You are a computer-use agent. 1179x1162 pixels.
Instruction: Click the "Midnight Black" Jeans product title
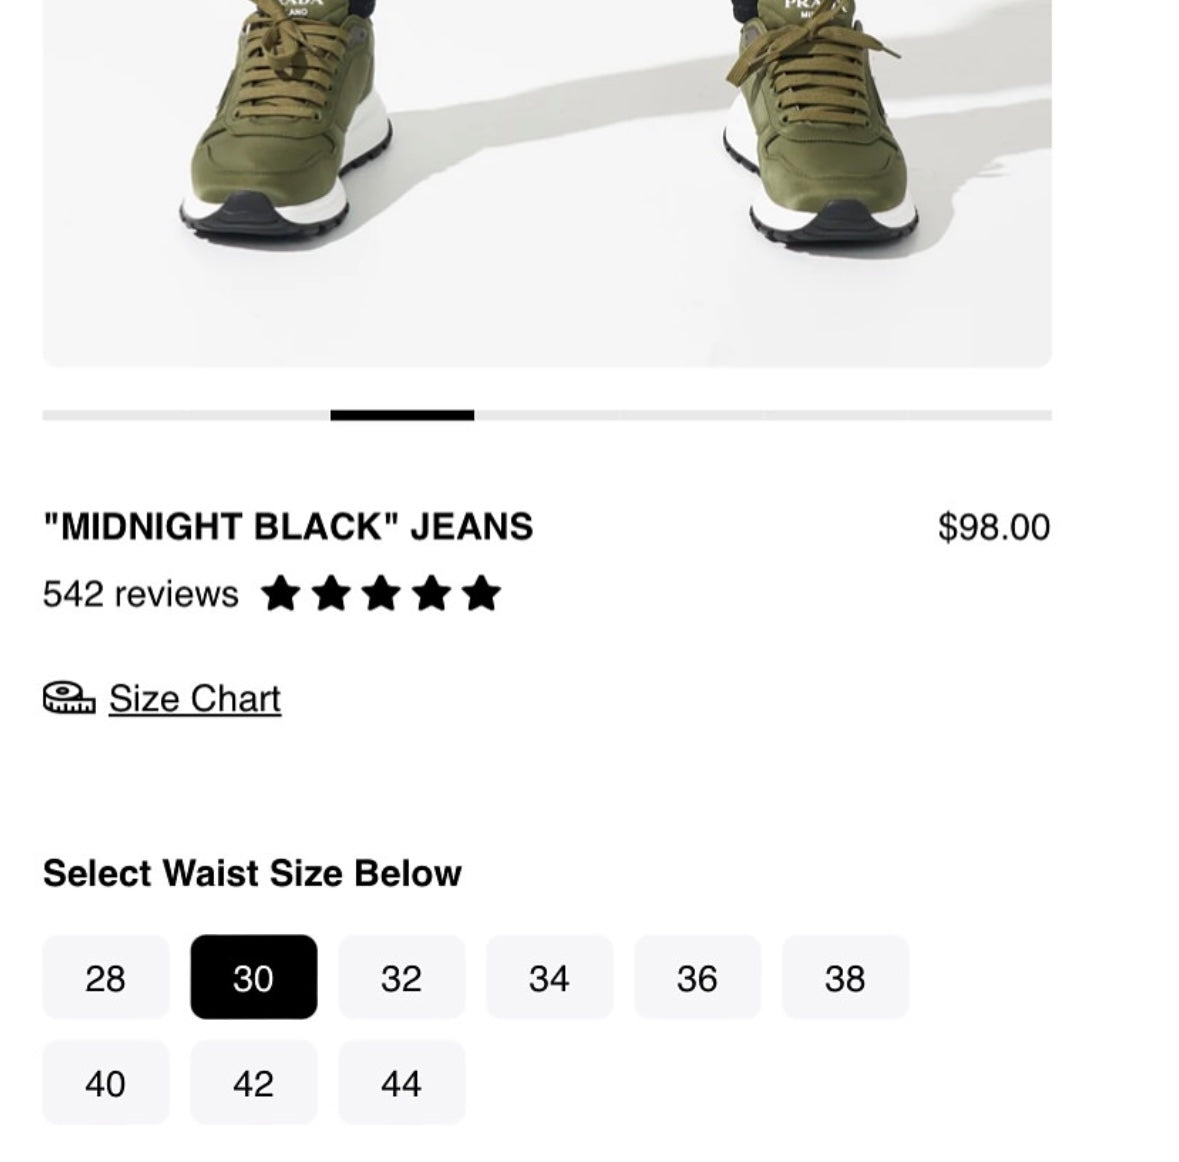coord(288,527)
